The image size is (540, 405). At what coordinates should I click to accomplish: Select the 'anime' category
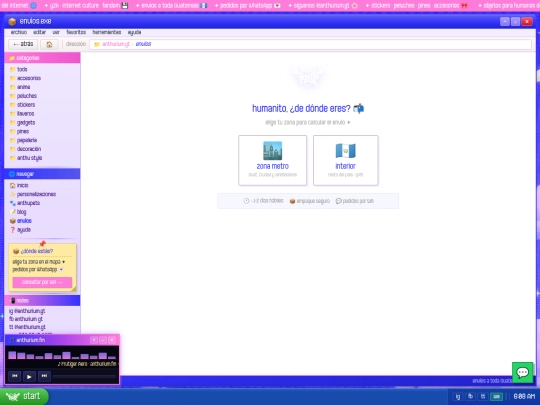coord(20,87)
